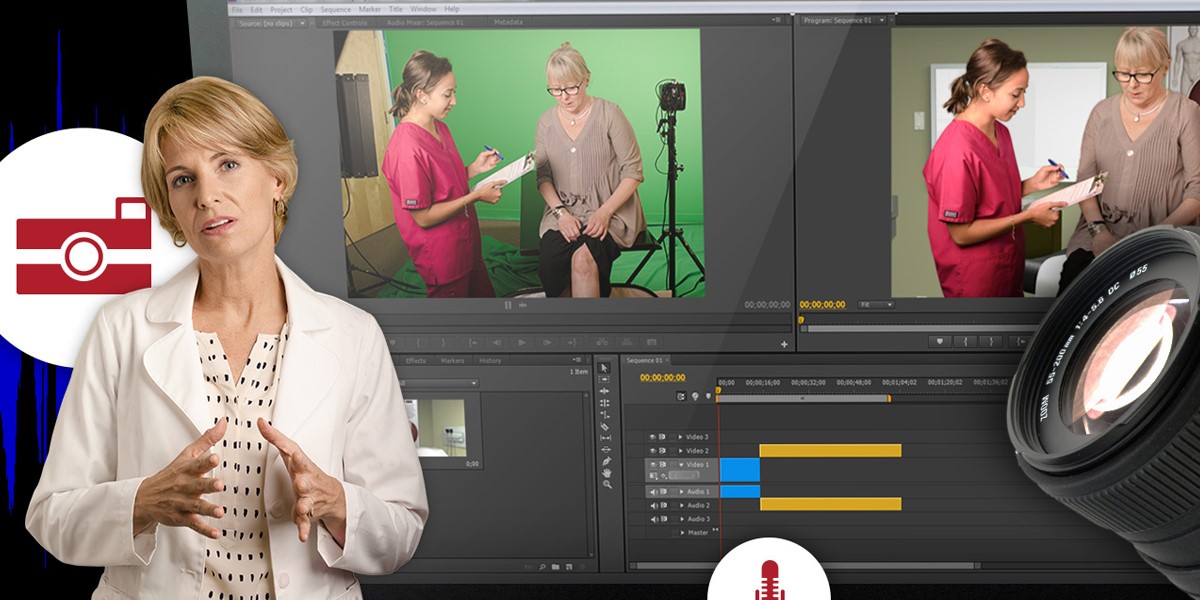
Task: Toggle Snap in the timeline header
Action: (682, 397)
